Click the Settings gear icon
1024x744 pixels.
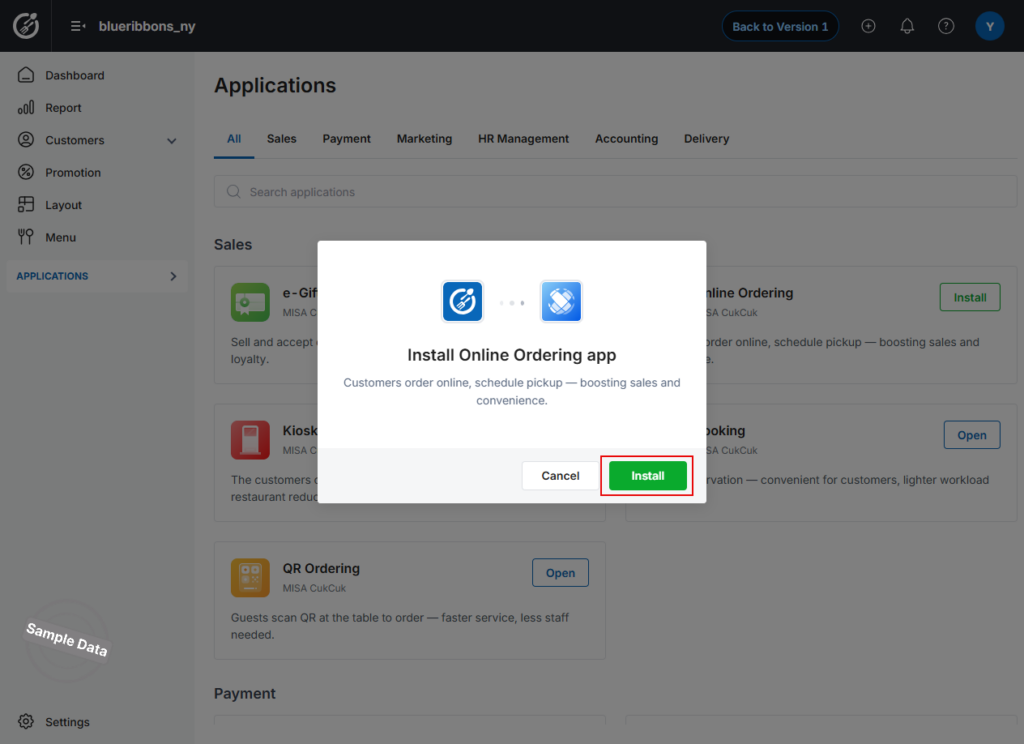point(25,722)
